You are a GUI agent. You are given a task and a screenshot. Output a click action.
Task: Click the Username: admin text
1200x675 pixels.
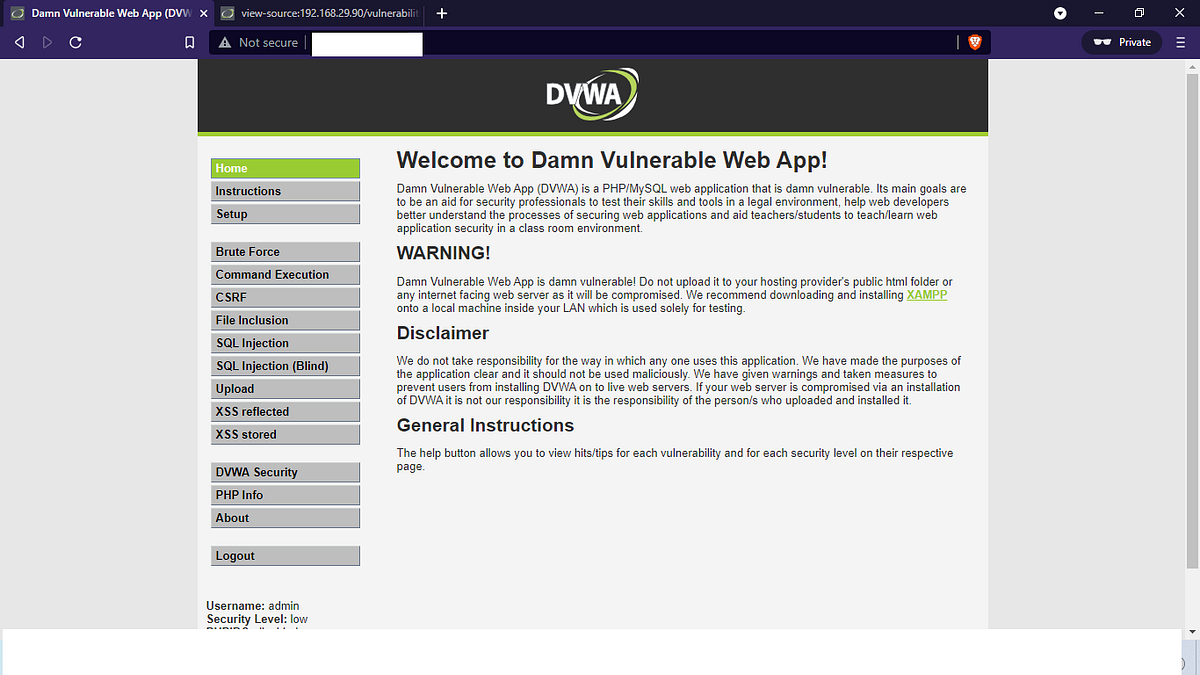point(253,606)
